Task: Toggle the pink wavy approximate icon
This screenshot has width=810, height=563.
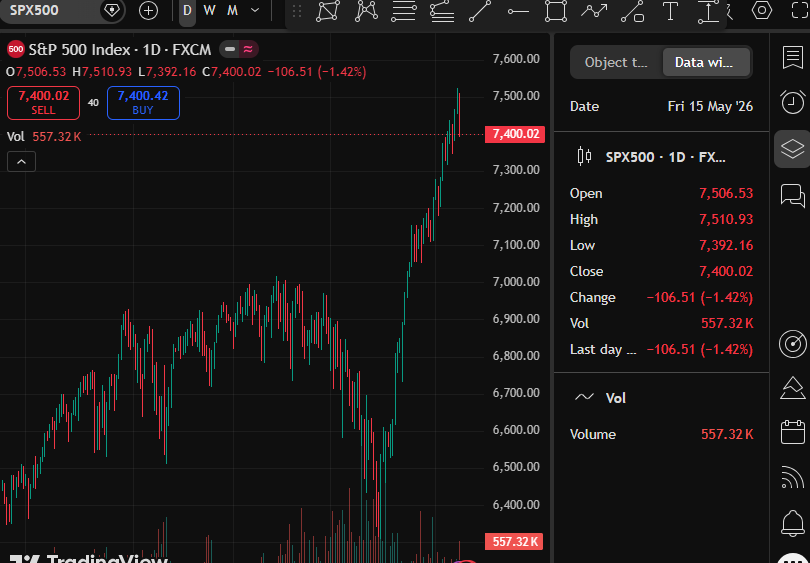Action: click(x=248, y=49)
